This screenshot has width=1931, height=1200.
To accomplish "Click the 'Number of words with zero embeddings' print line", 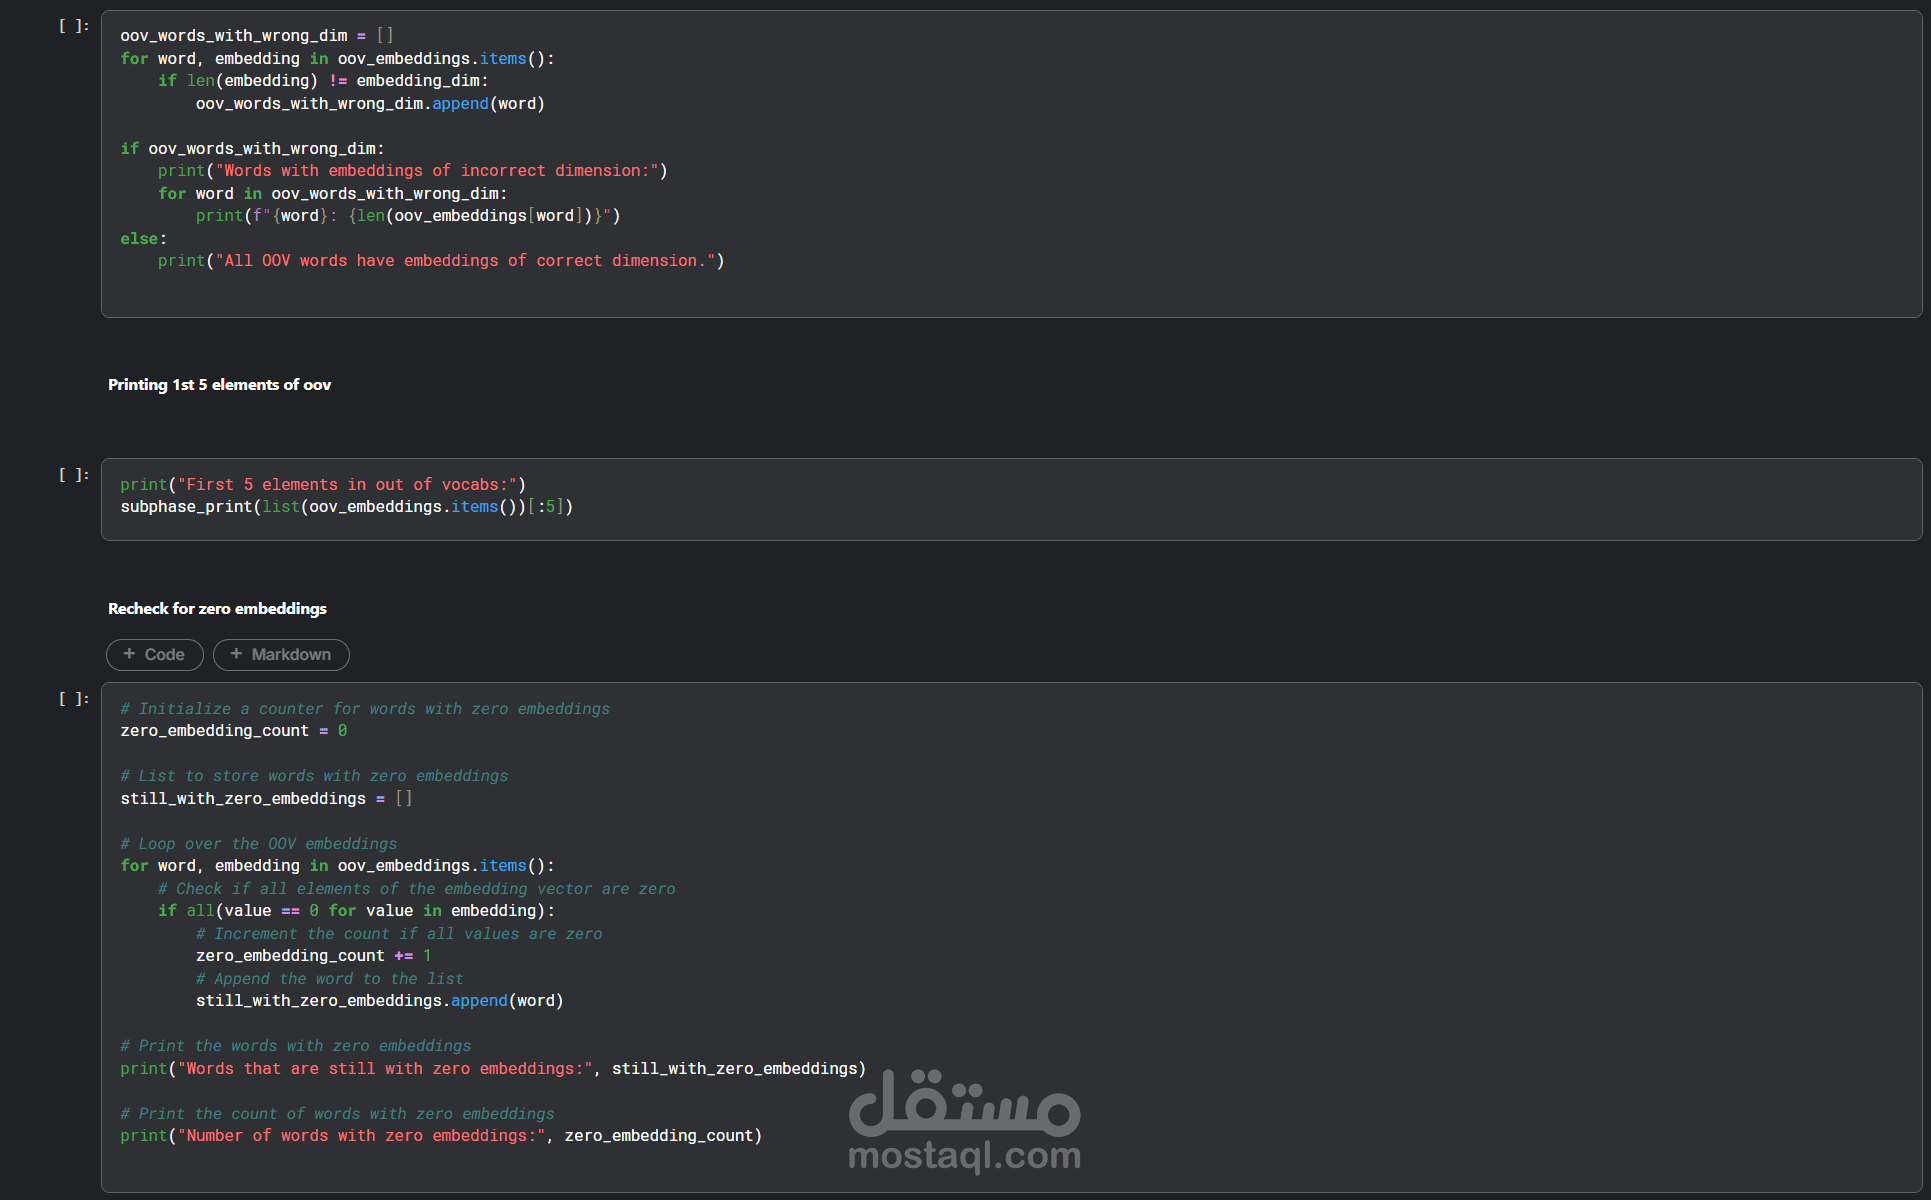I will click(x=440, y=1136).
